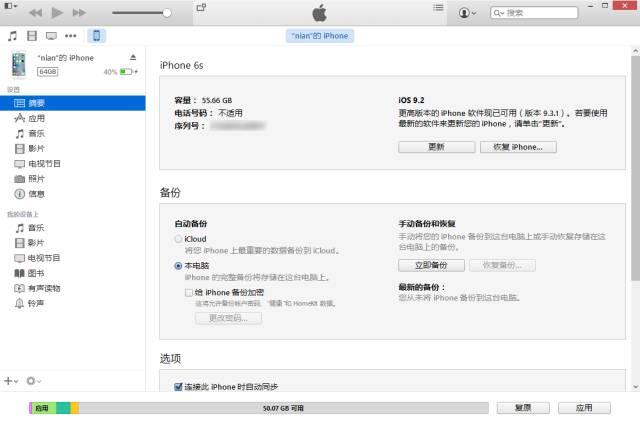Image resolution: width=640 pixels, height=424 pixels.
Task: Click the scrollbar up arrow
Action: tap(636, 51)
